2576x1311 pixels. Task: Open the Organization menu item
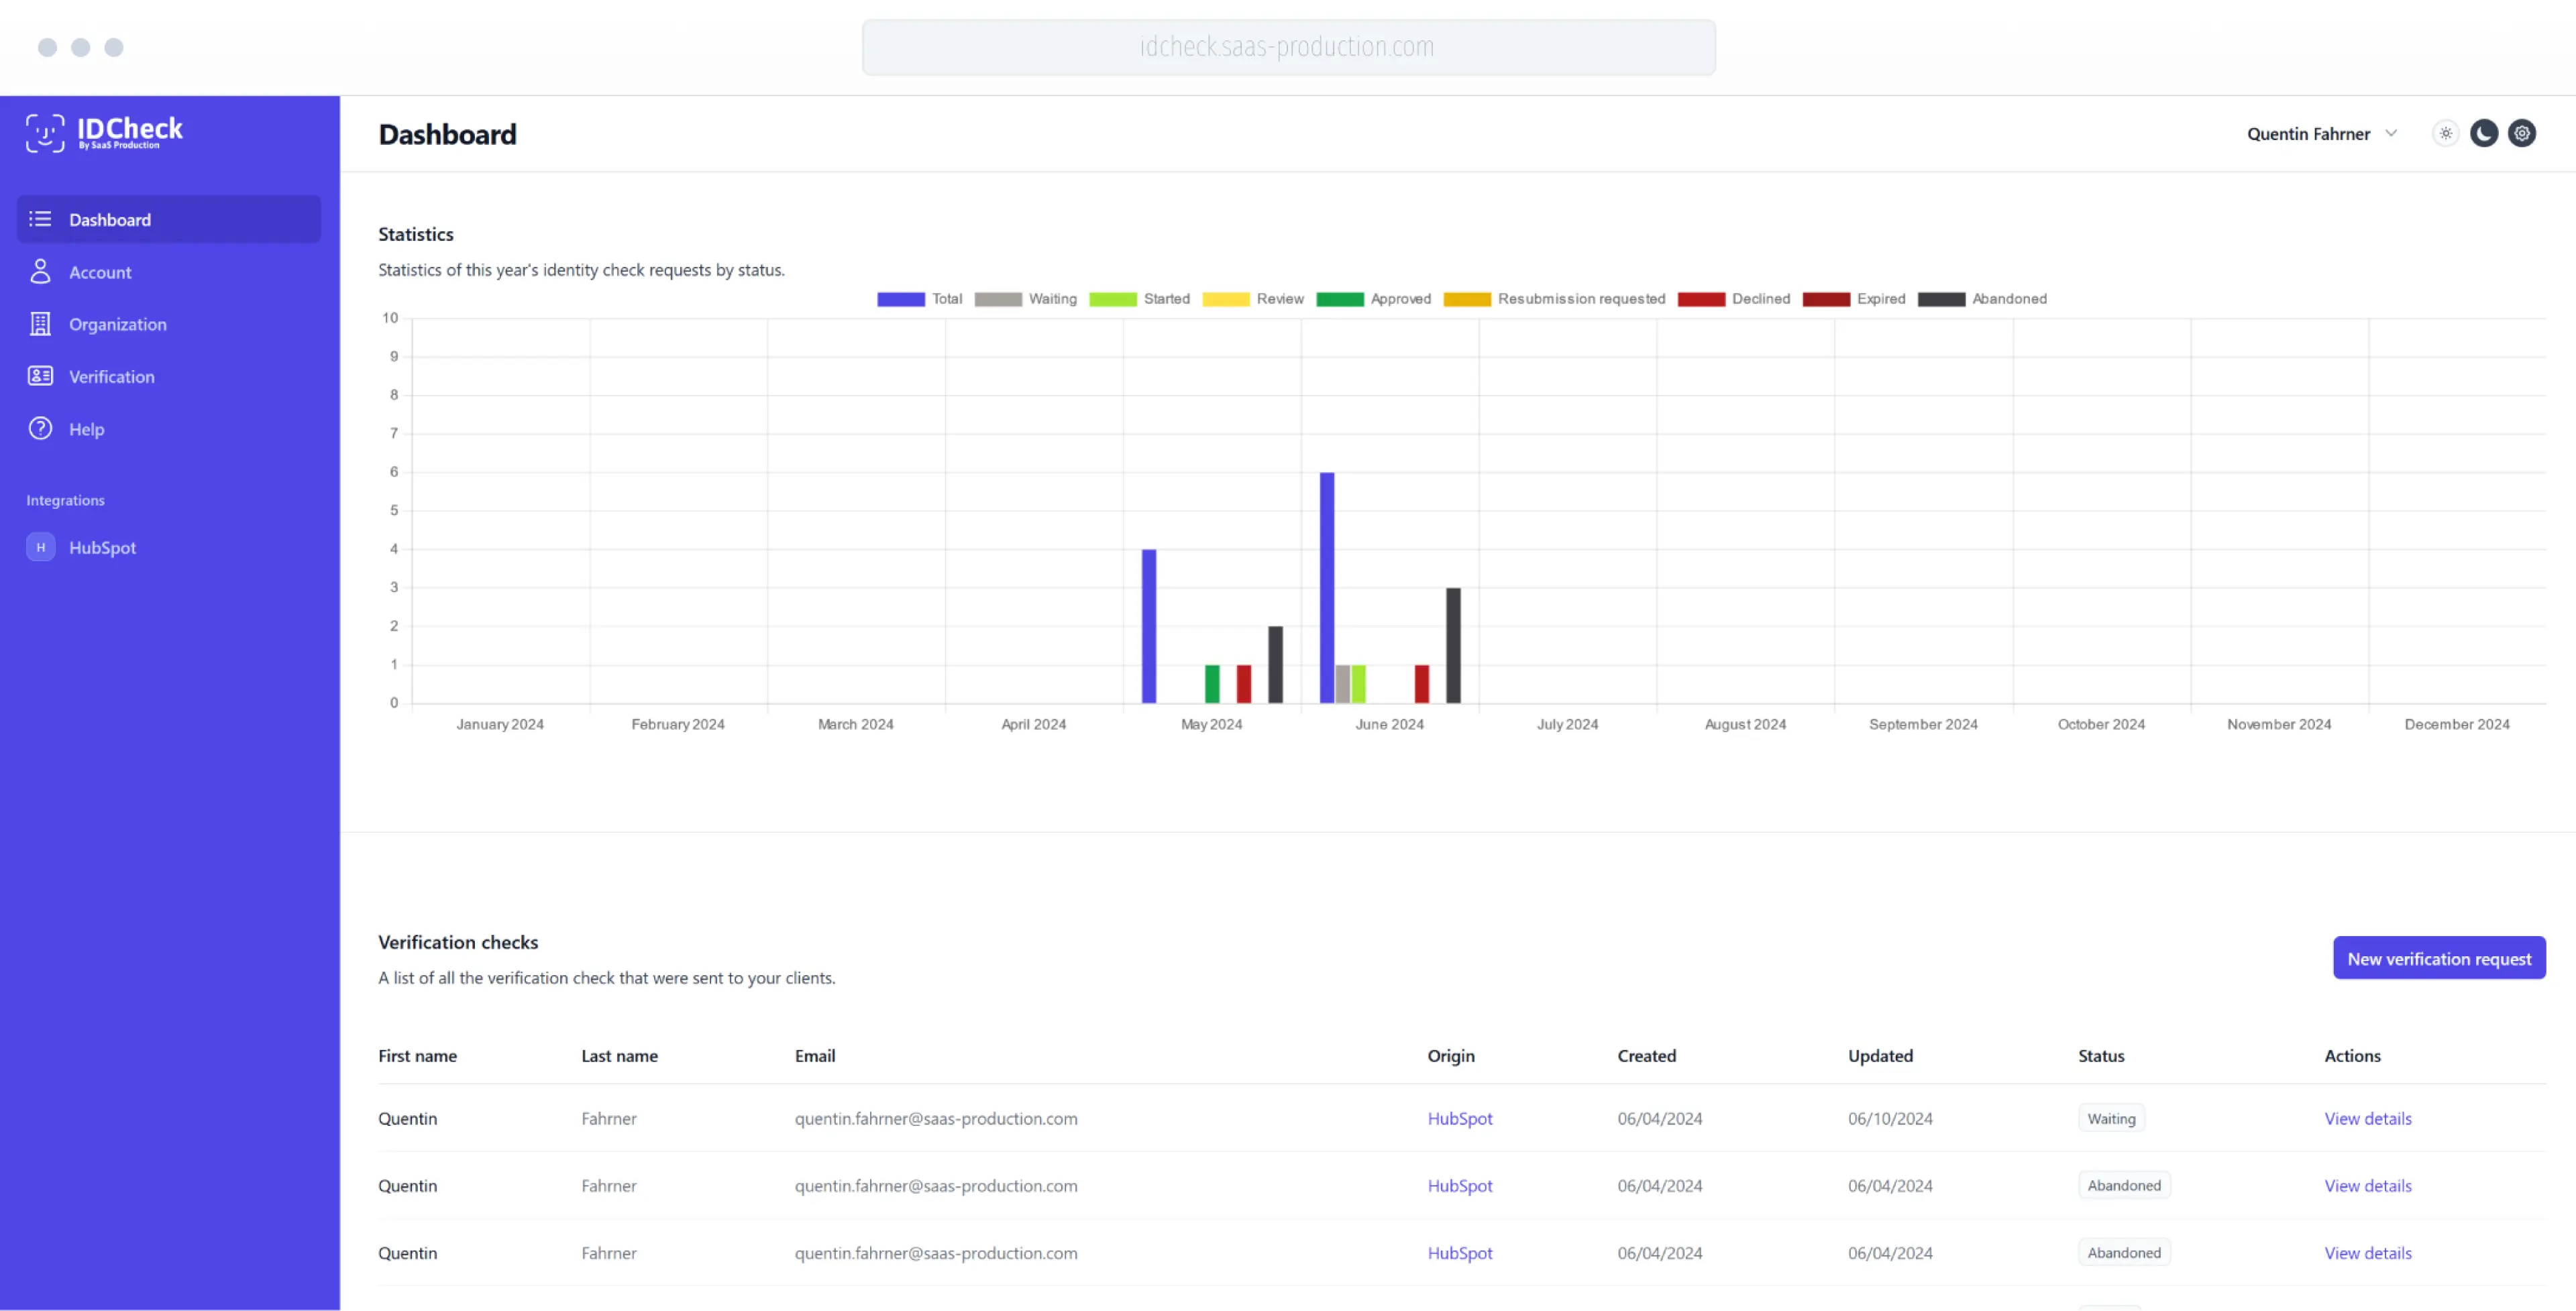coord(117,324)
